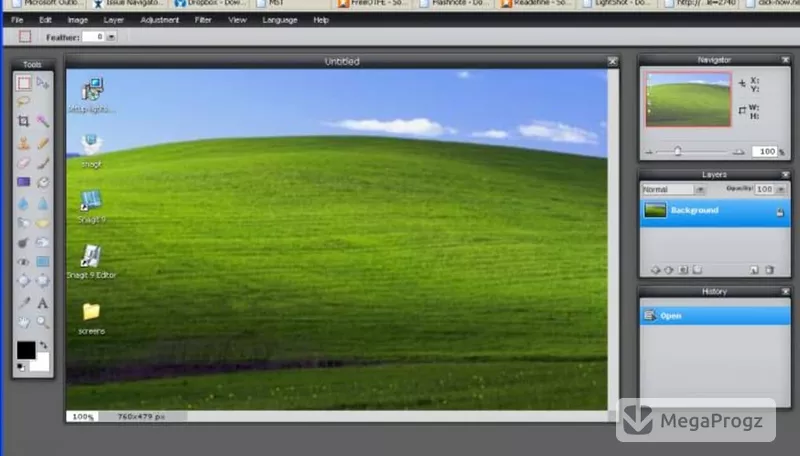Switch to the LightShot browser tab

coord(618,4)
